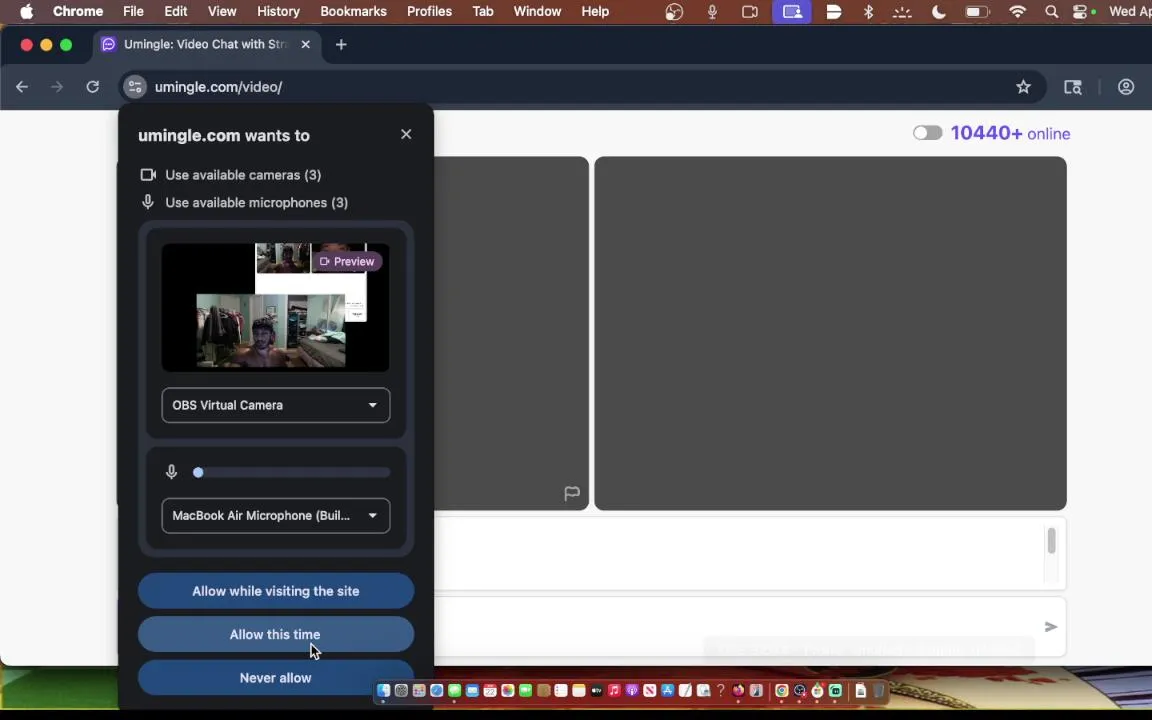This screenshot has width=1152, height=720.
Task: Open the File menu
Action: pos(133,11)
